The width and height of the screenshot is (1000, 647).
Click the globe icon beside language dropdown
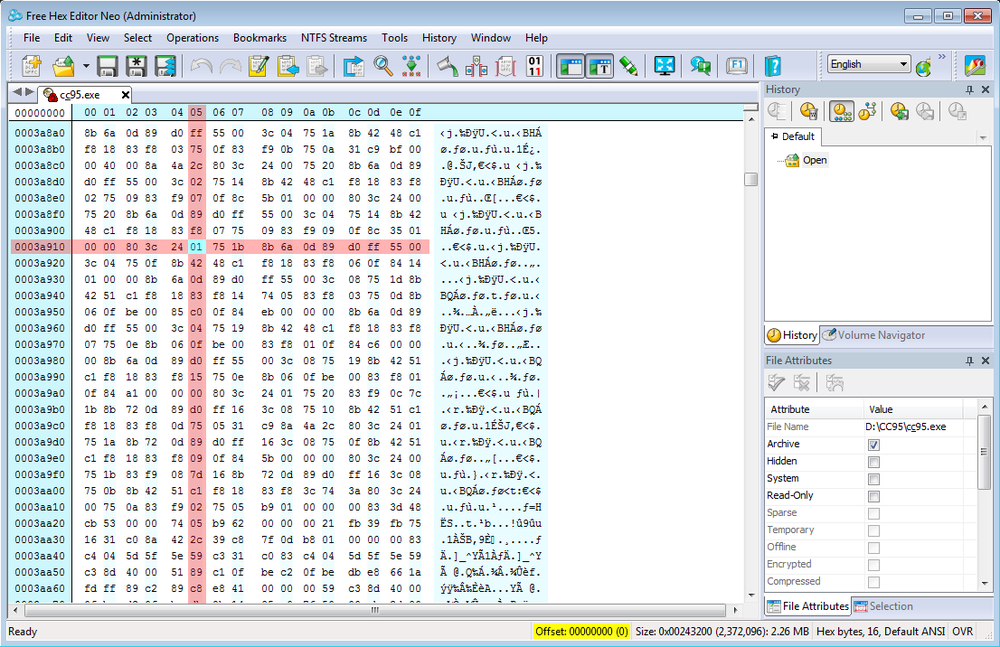pos(923,66)
